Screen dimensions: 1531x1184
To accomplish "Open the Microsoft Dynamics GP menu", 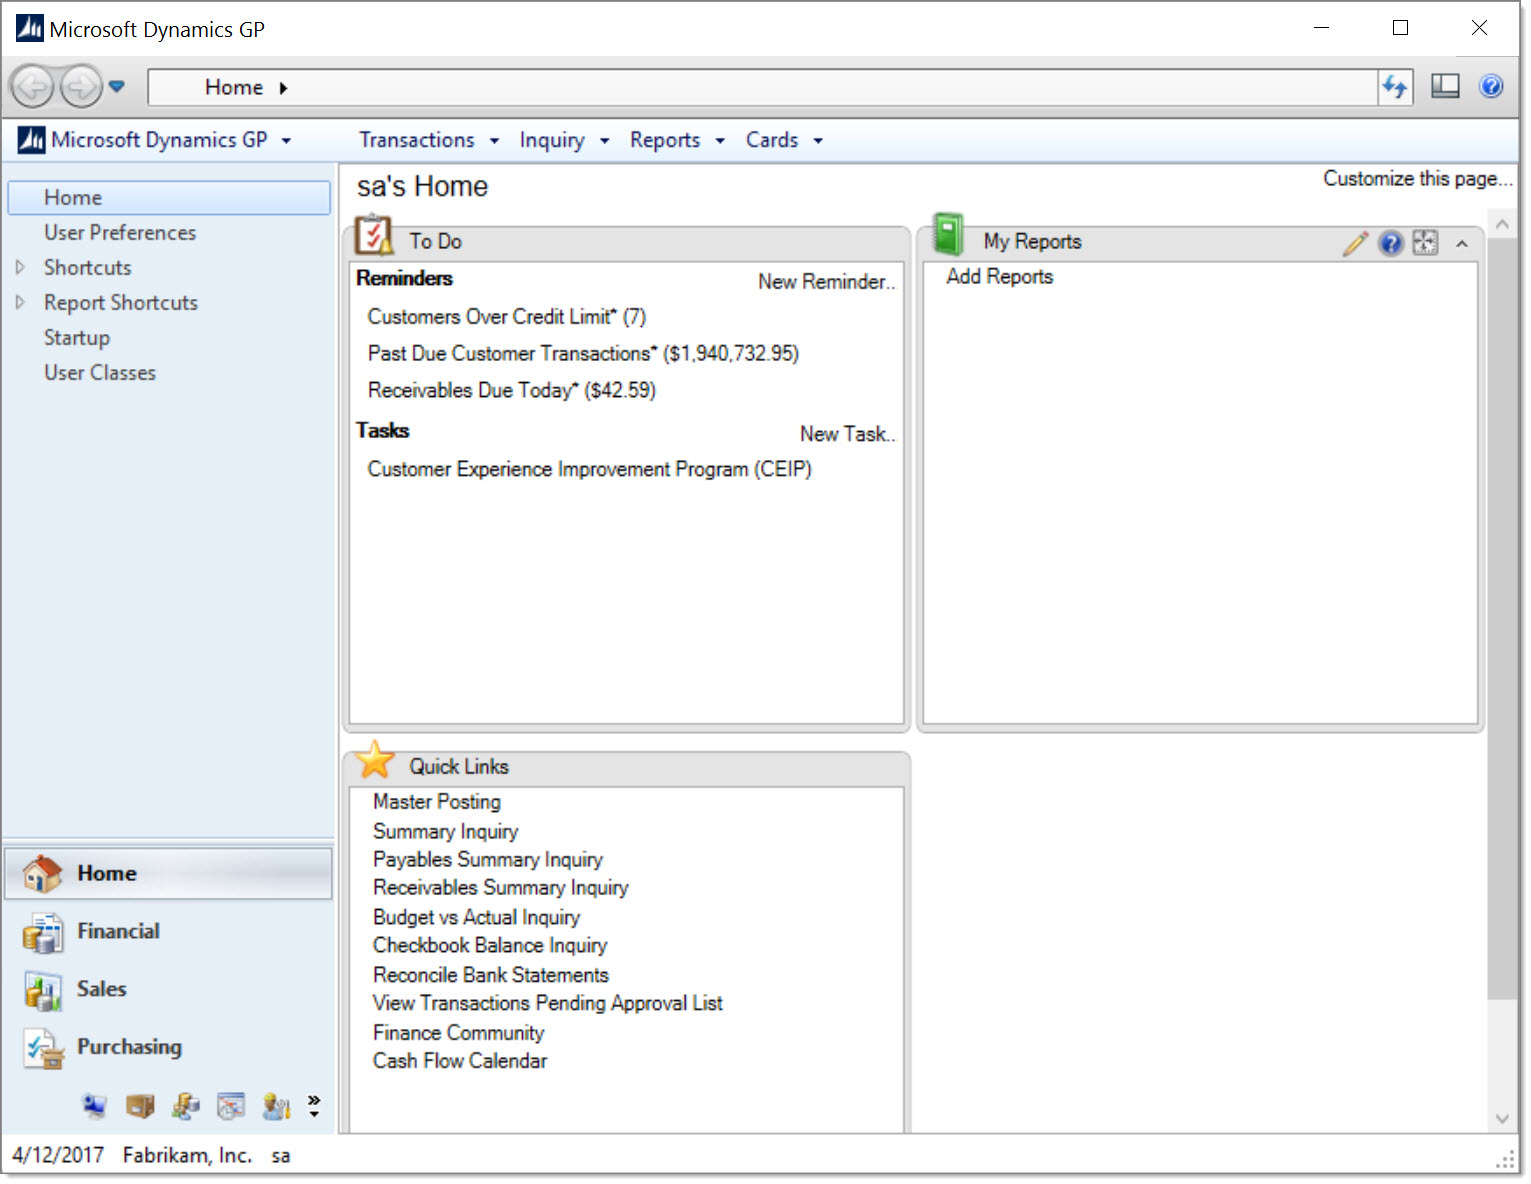I will tap(154, 140).
